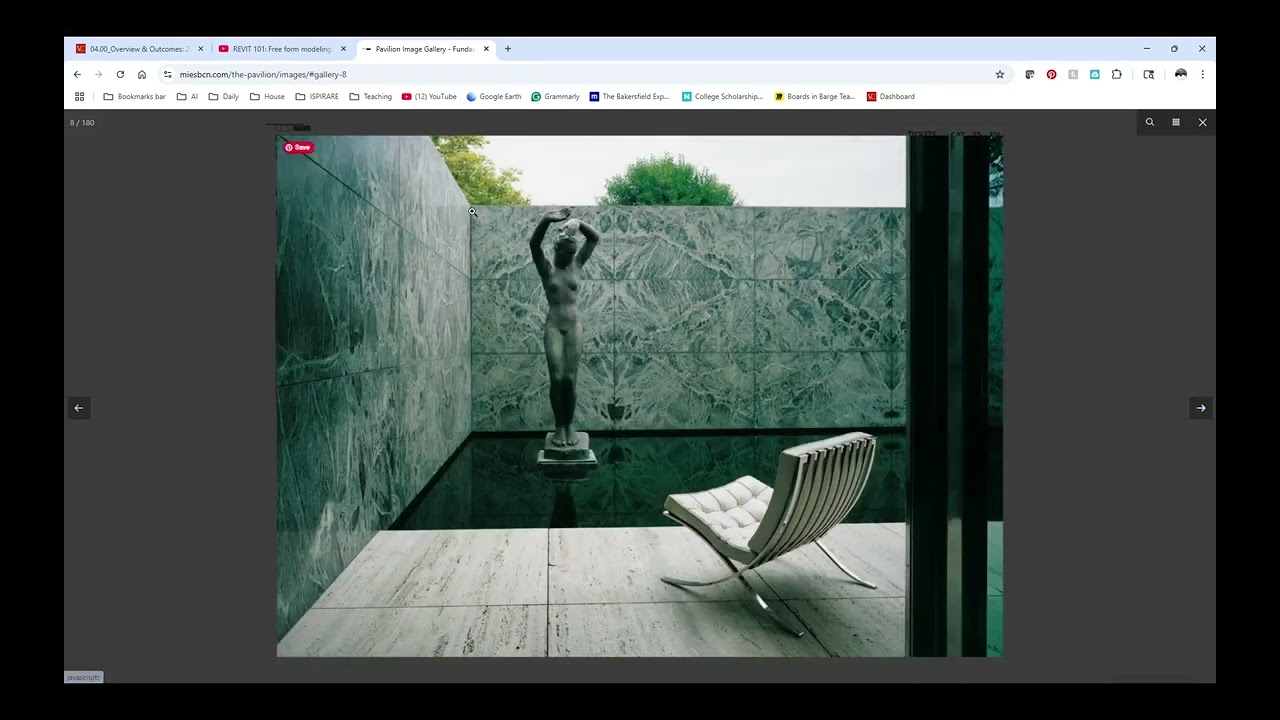Screen dimensions: 1280x720
Task: Close the 04.00_Overview & Outcomes tab
Action: [200, 49]
